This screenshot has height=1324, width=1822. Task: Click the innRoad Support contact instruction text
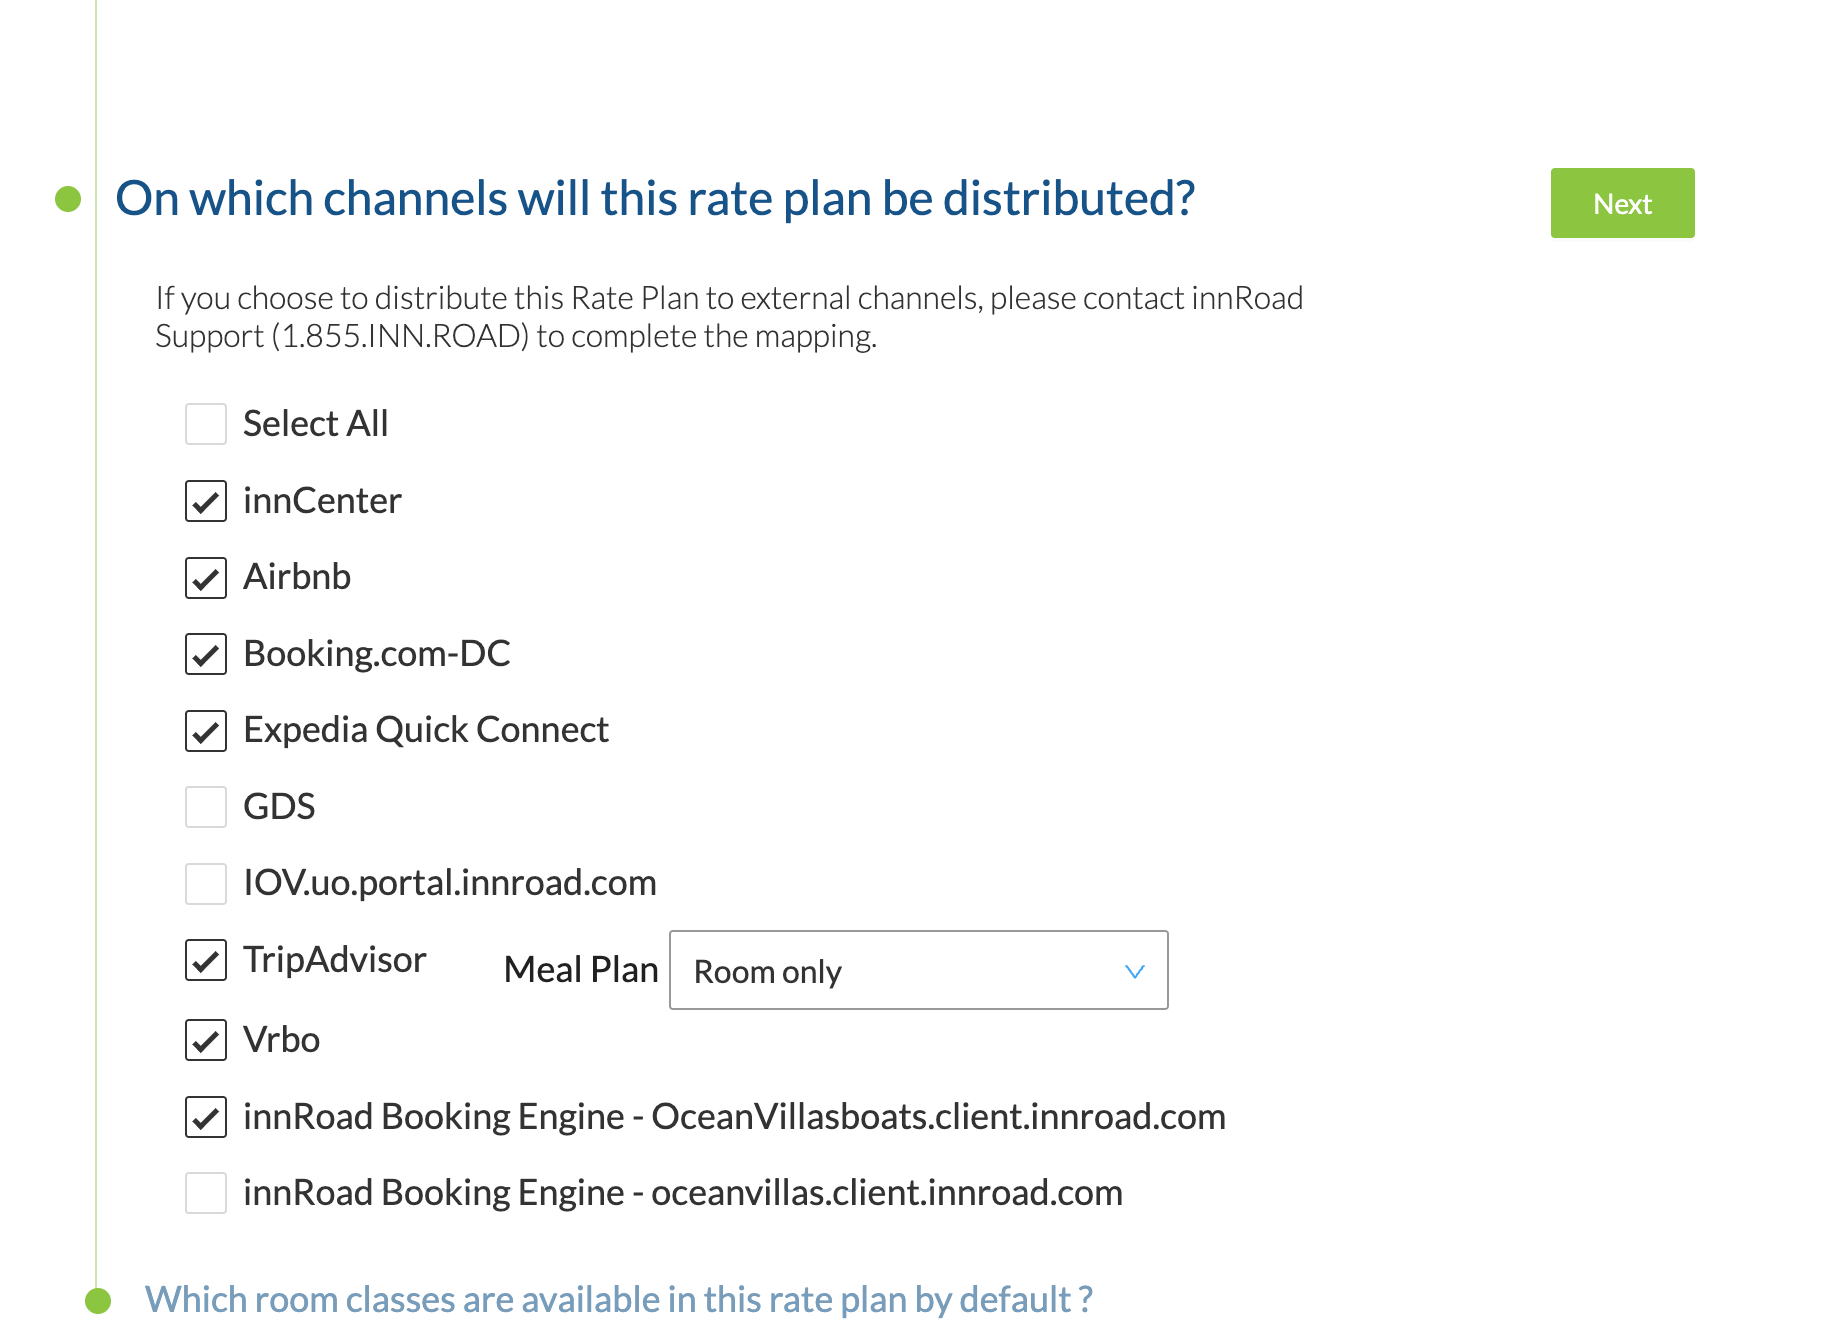729,317
